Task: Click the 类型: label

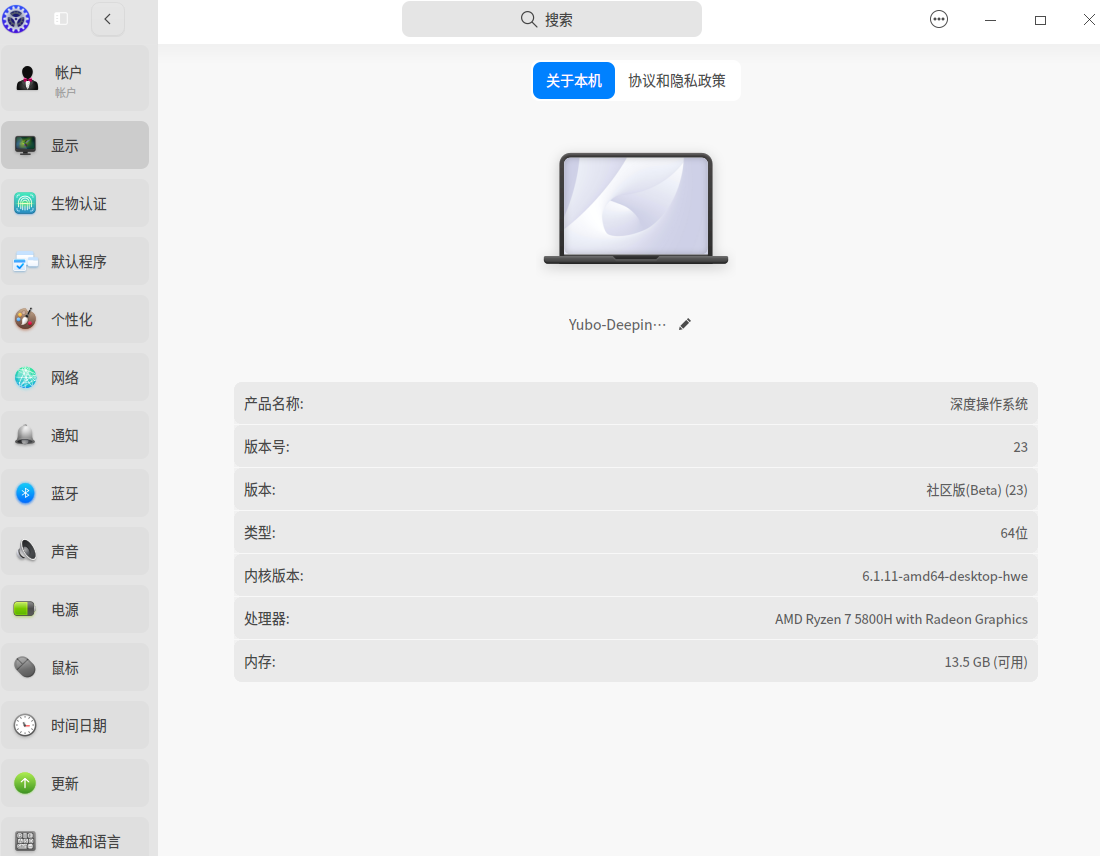Action: point(260,533)
